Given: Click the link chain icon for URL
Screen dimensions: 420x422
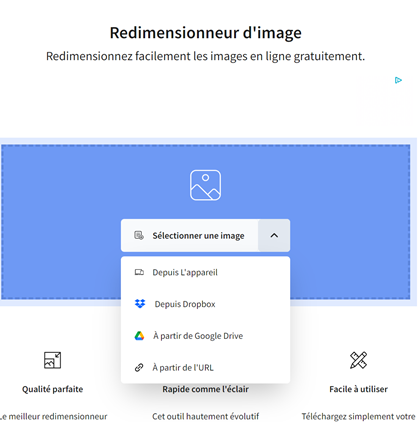Looking at the screenshot, I should click(x=139, y=367).
